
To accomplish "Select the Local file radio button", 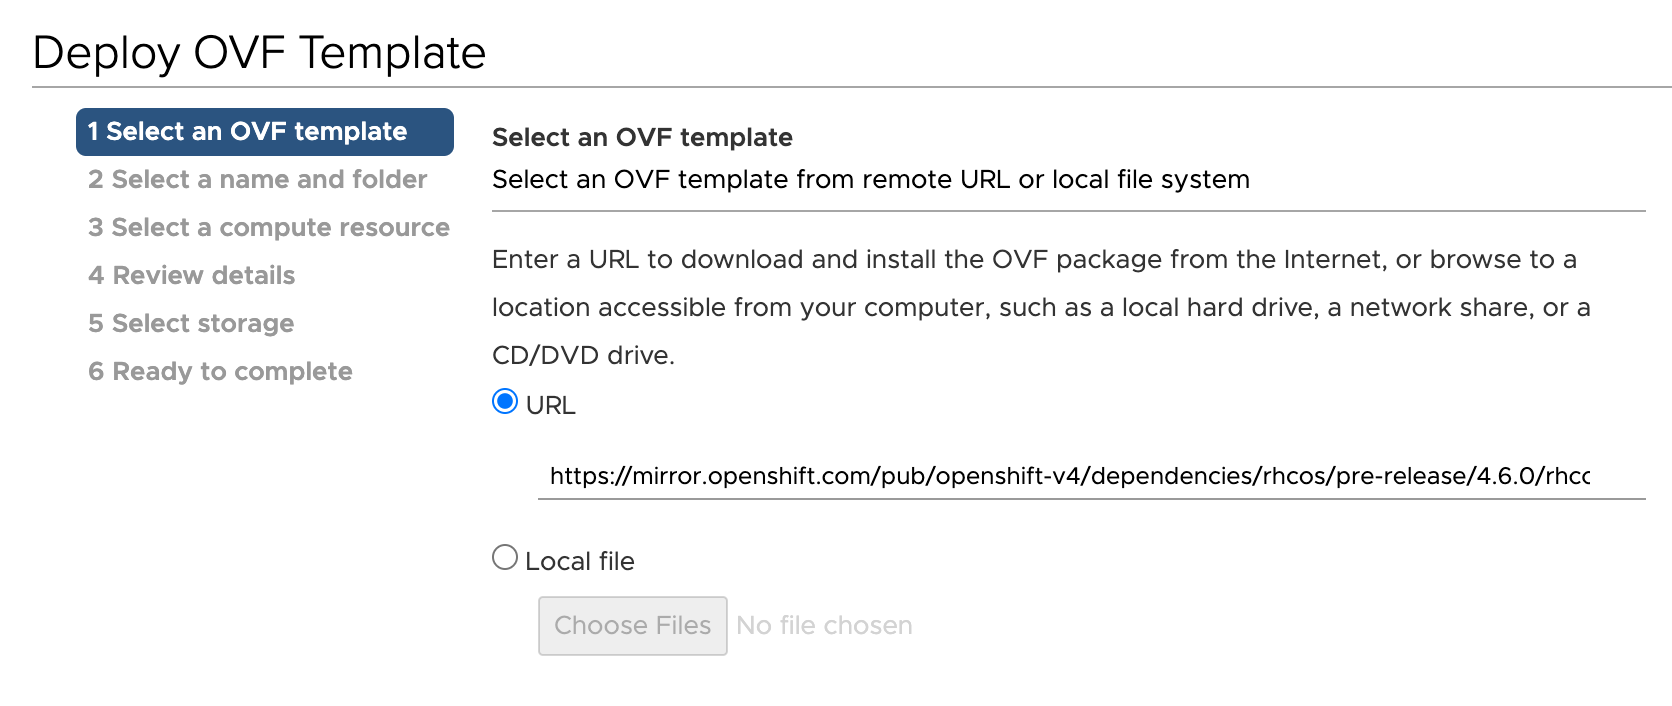I will tap(505, 557).
